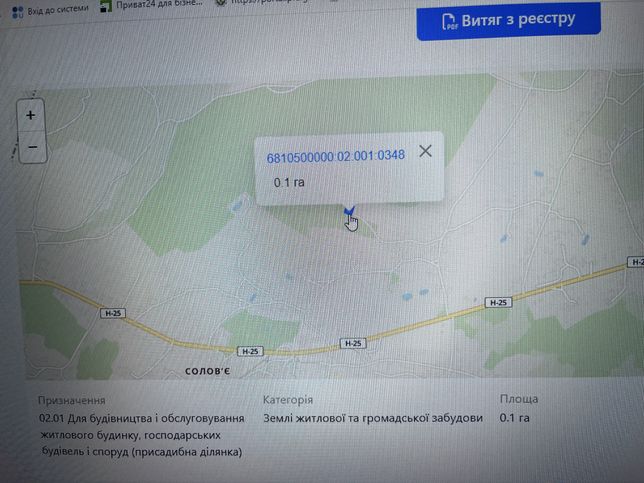Select the blue parcel marker on map
The width and height of the screenshot is (644, 483).
click(x=349, y=211)
